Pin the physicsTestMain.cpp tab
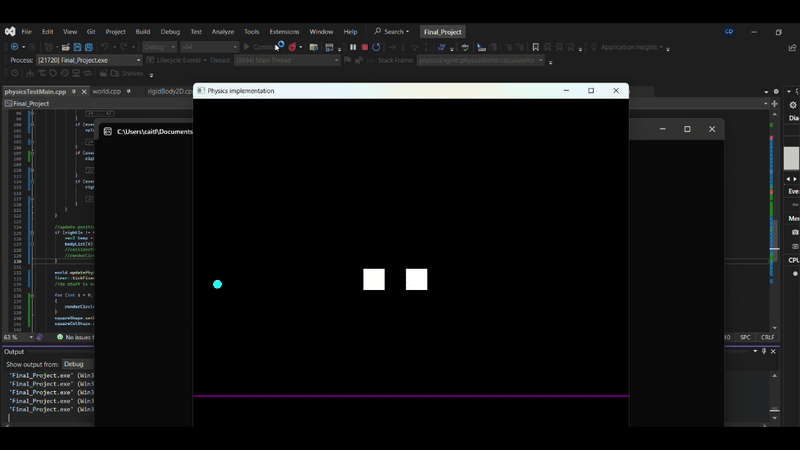Image resolution: width=800 pixels, height=450 pixels. [x=74, y=91]
